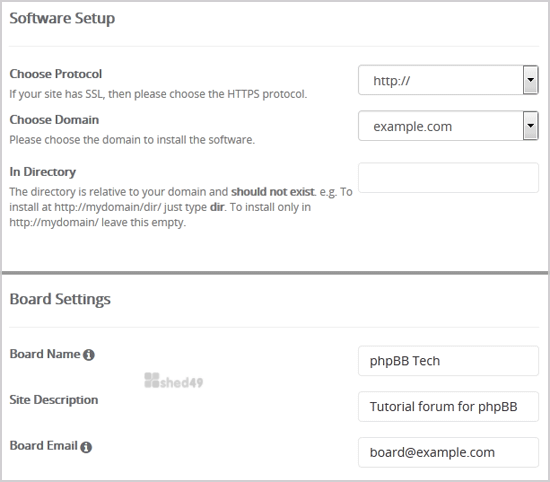Click the example.com domain selector
Screen dimensions: 550x482
[x=448, y=126]
